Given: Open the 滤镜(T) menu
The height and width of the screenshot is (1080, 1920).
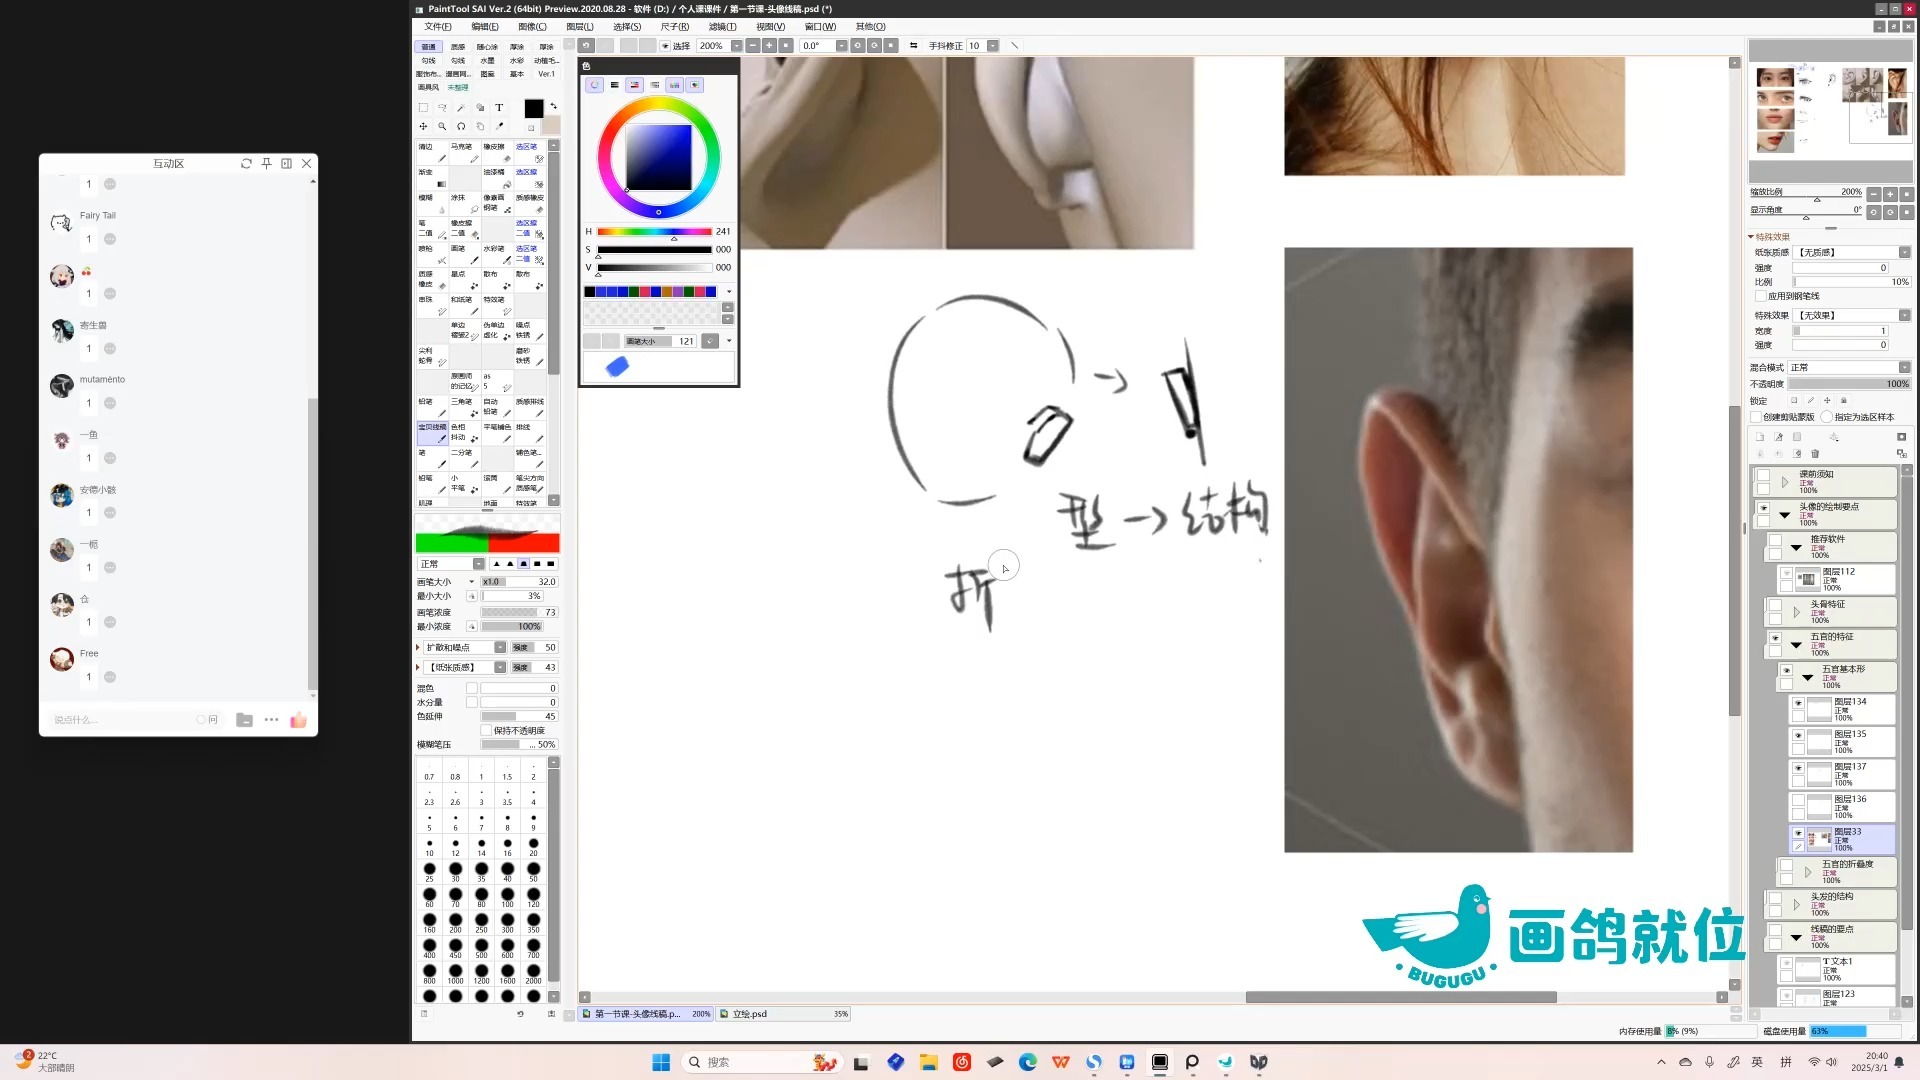Looking at the screenshot, I should point(722,27).
